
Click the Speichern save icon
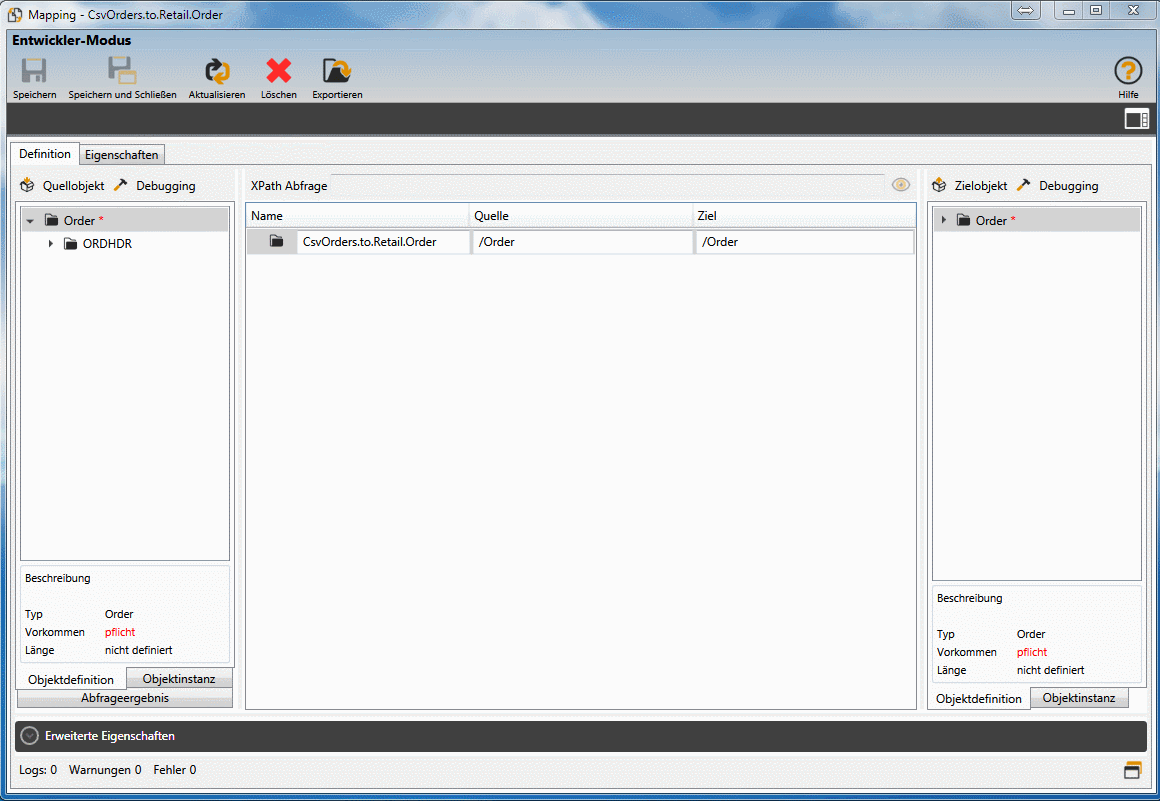pos(34,72)
